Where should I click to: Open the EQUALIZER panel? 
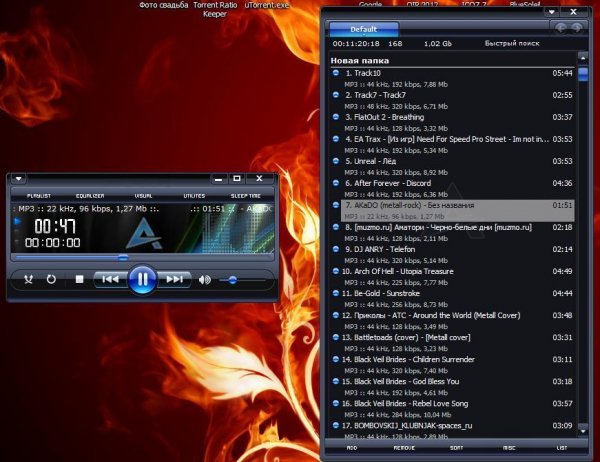90,196
